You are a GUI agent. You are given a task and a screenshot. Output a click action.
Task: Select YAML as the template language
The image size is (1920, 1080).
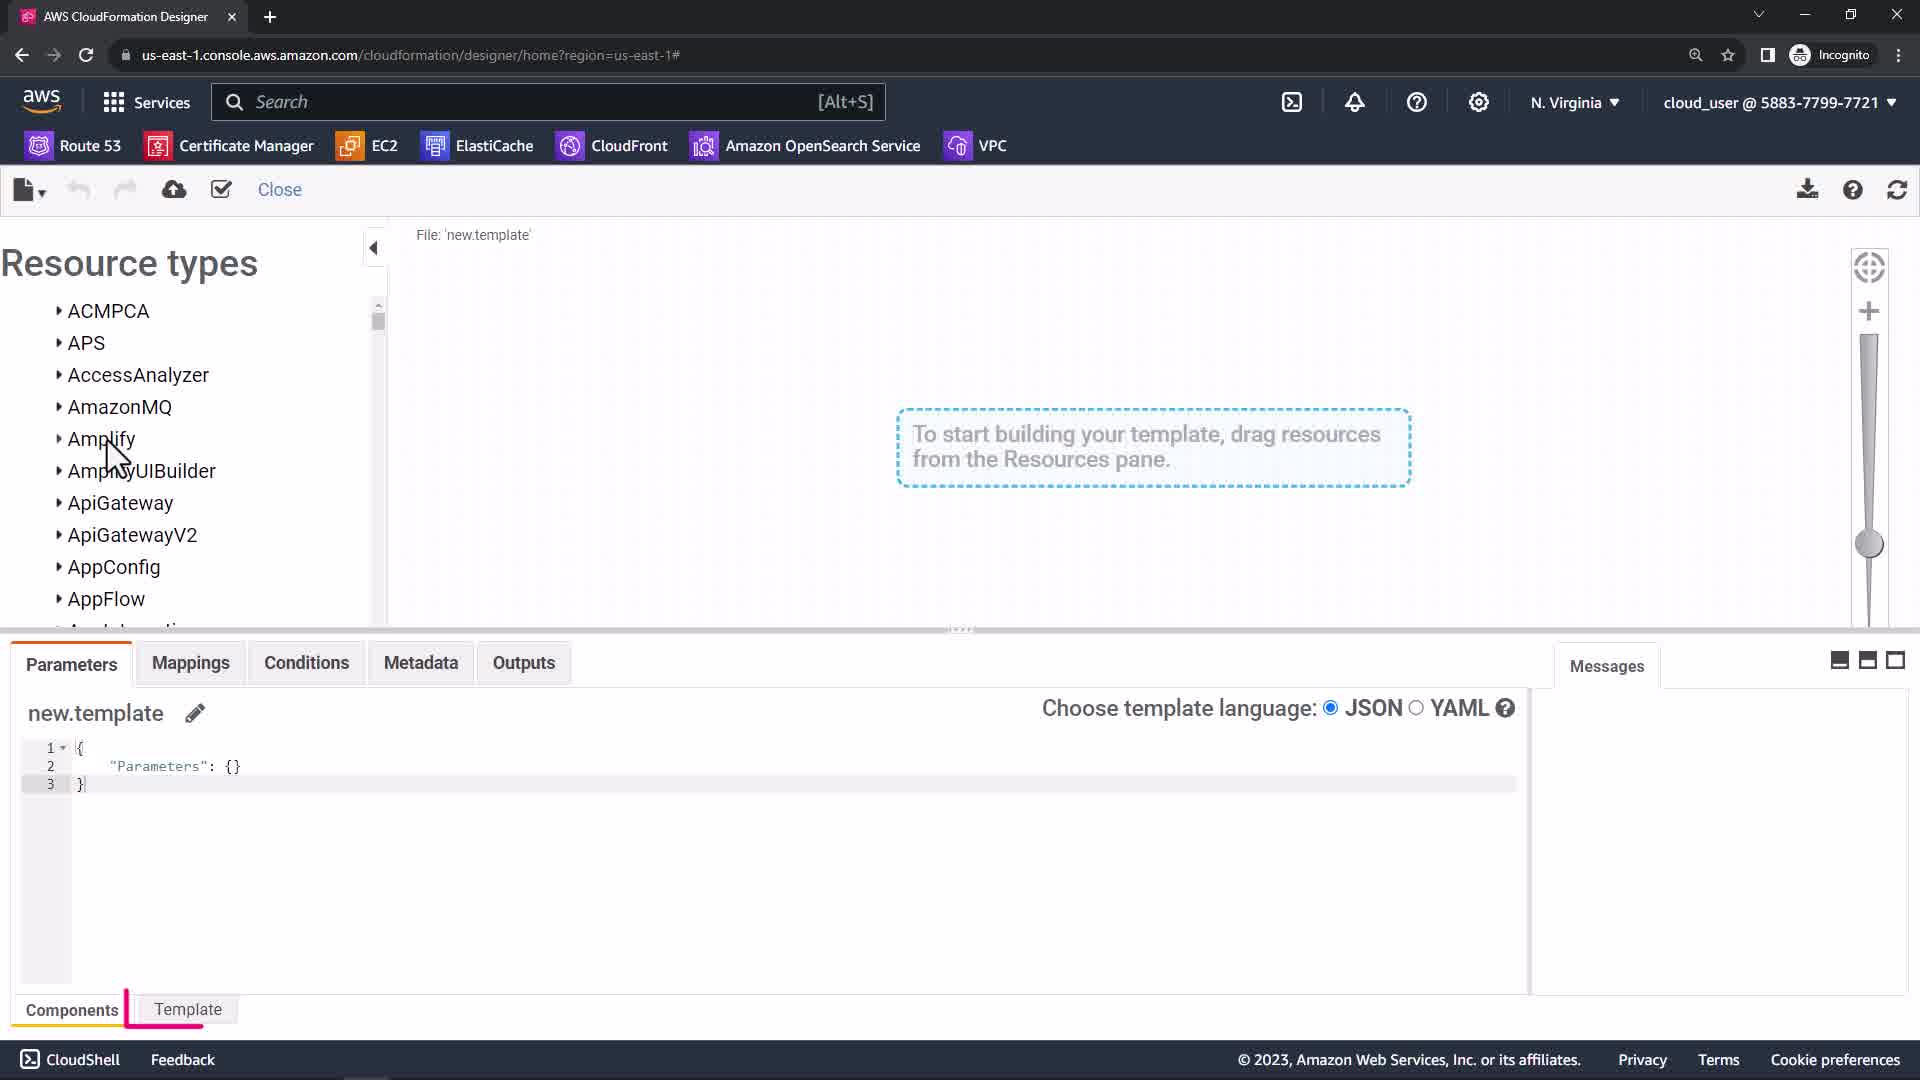tap(1416, 708)
